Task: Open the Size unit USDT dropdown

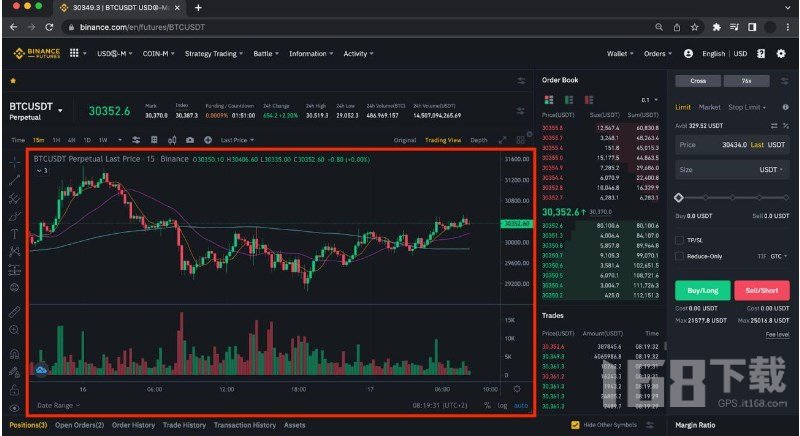Action: point(771,169)
